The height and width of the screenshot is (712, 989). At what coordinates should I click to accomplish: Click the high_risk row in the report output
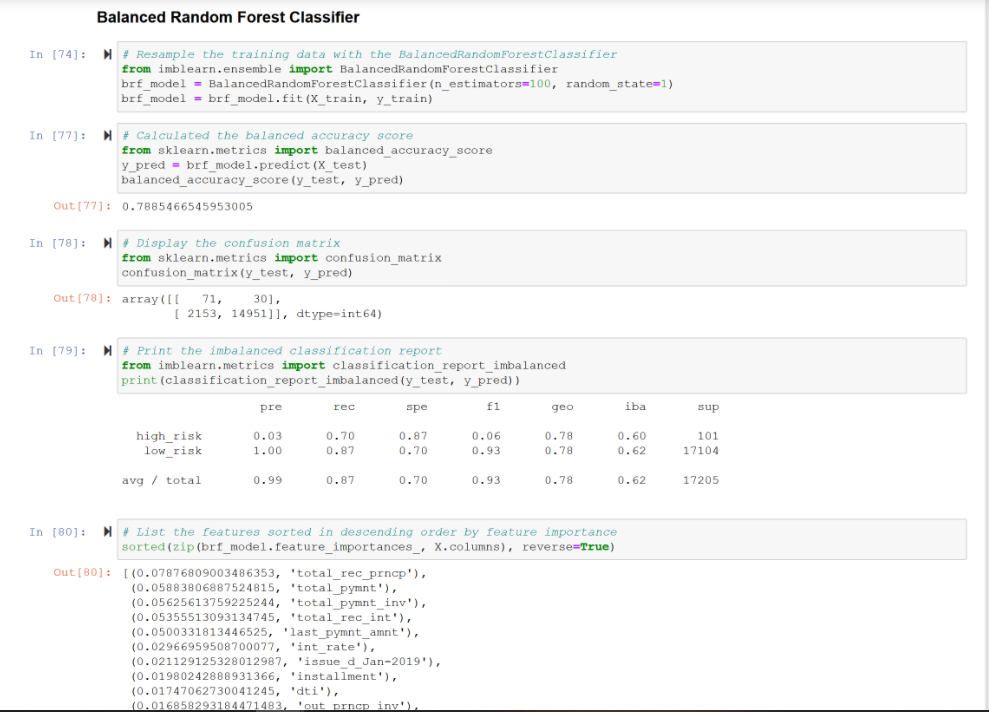(170, 435)
